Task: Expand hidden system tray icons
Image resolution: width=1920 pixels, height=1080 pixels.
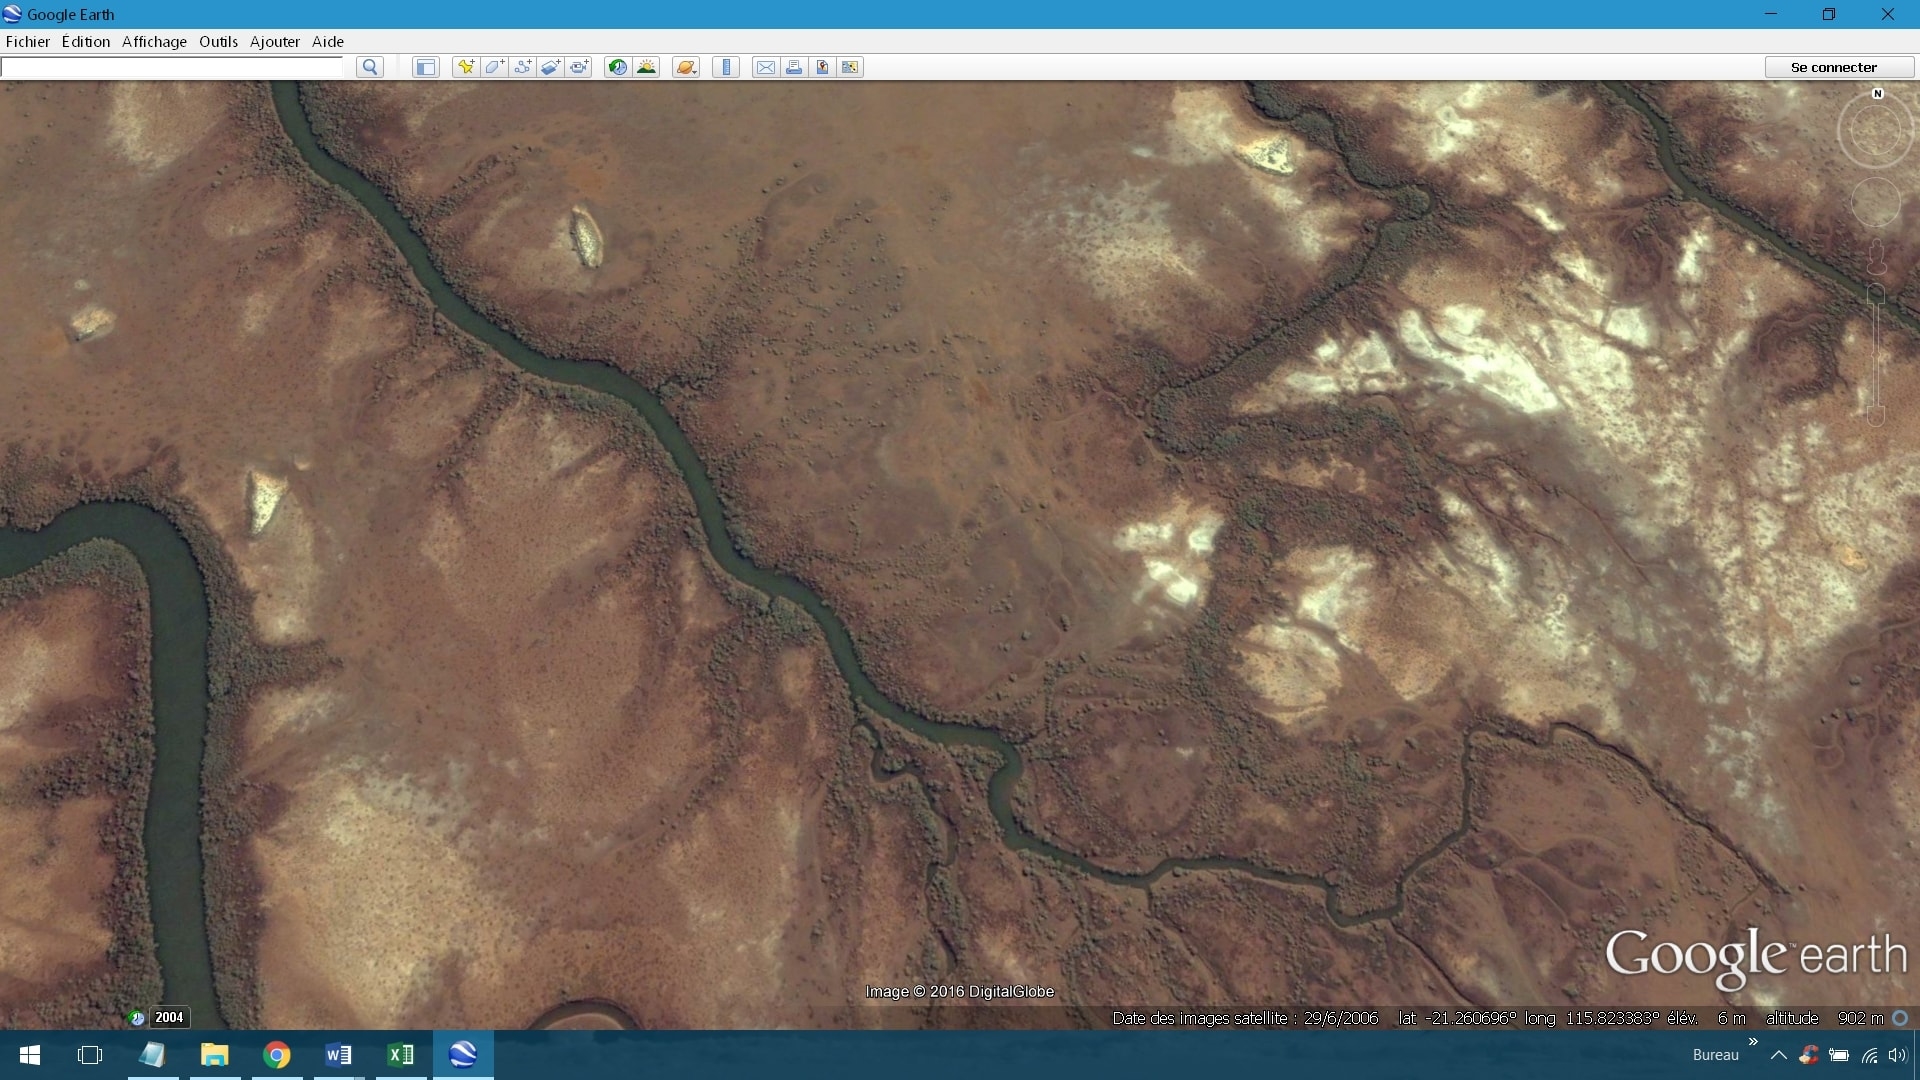Action: [1778, 1055]
